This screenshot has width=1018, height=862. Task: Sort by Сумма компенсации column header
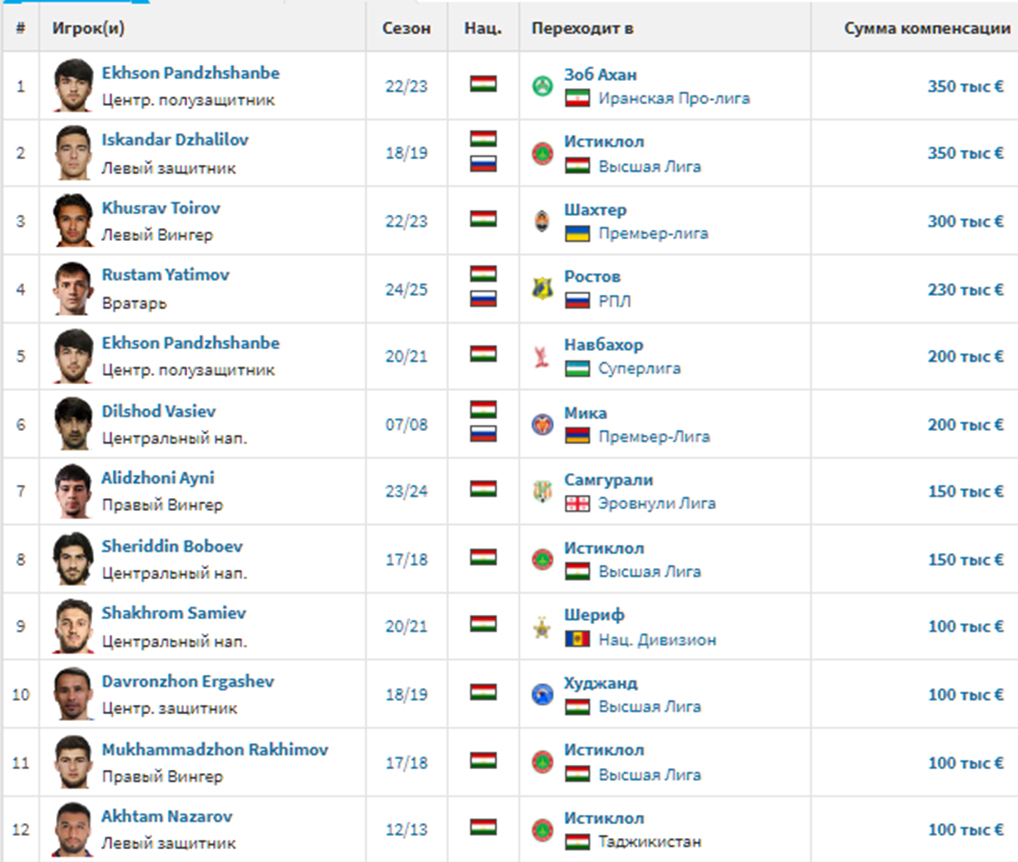click(927, 29)
